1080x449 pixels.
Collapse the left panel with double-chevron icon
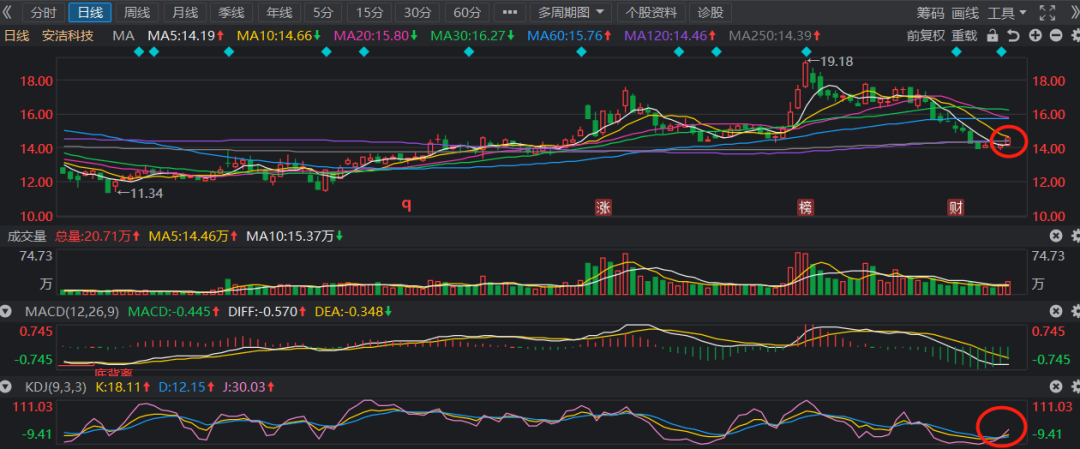click(x=8, y=13)
